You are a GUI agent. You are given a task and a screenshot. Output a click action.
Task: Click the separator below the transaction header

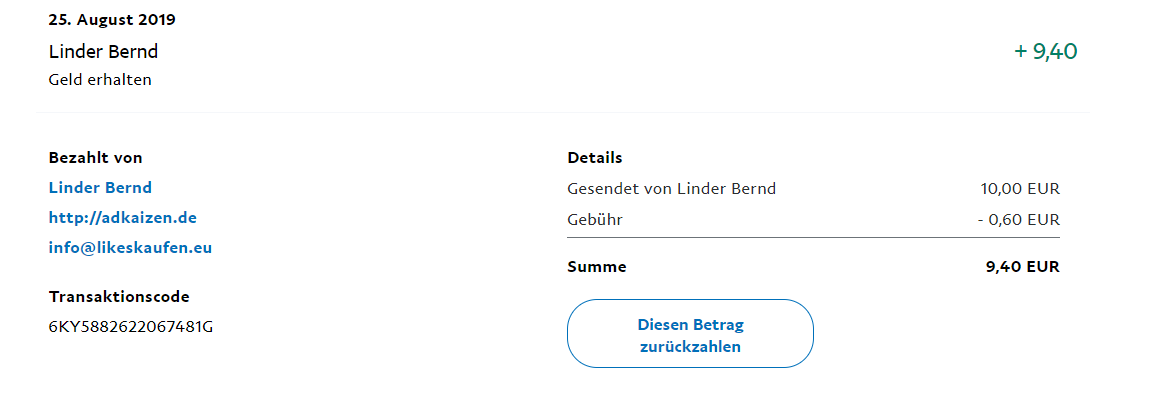(560, 112)
